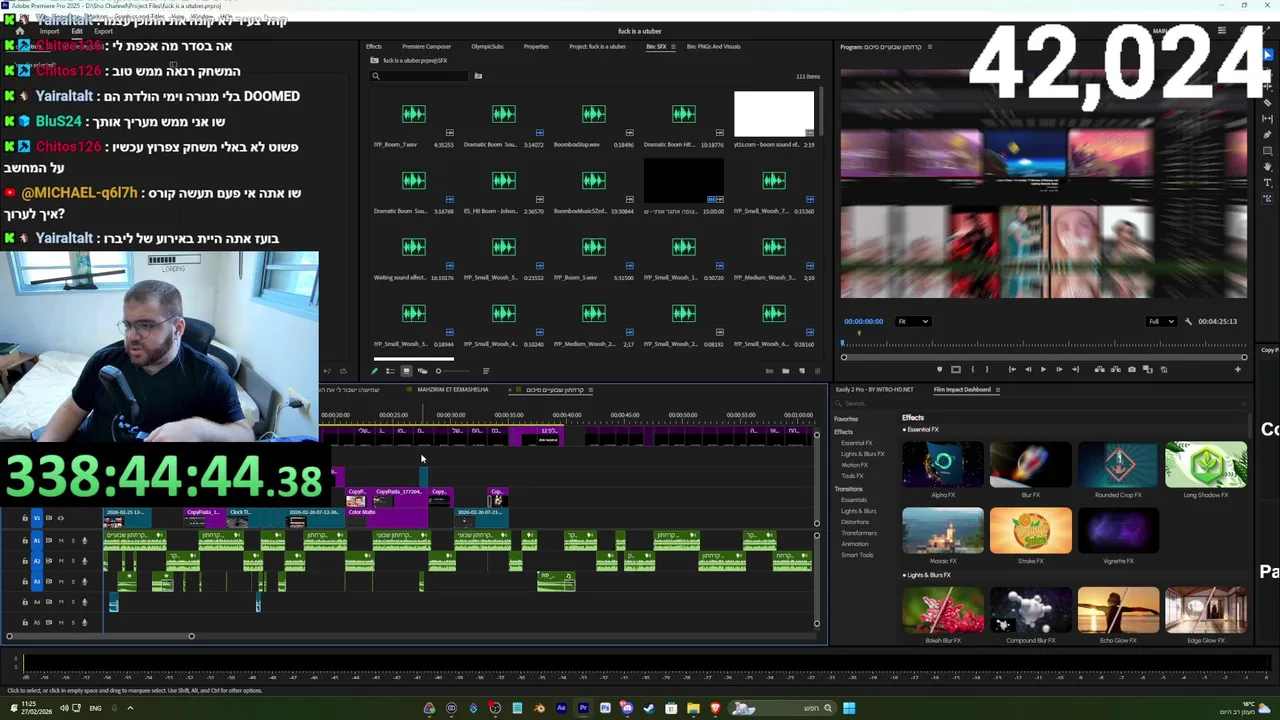Open Favorites in Film Impact sidebar
Viewport: 1280px width, 720px height.
846,419
